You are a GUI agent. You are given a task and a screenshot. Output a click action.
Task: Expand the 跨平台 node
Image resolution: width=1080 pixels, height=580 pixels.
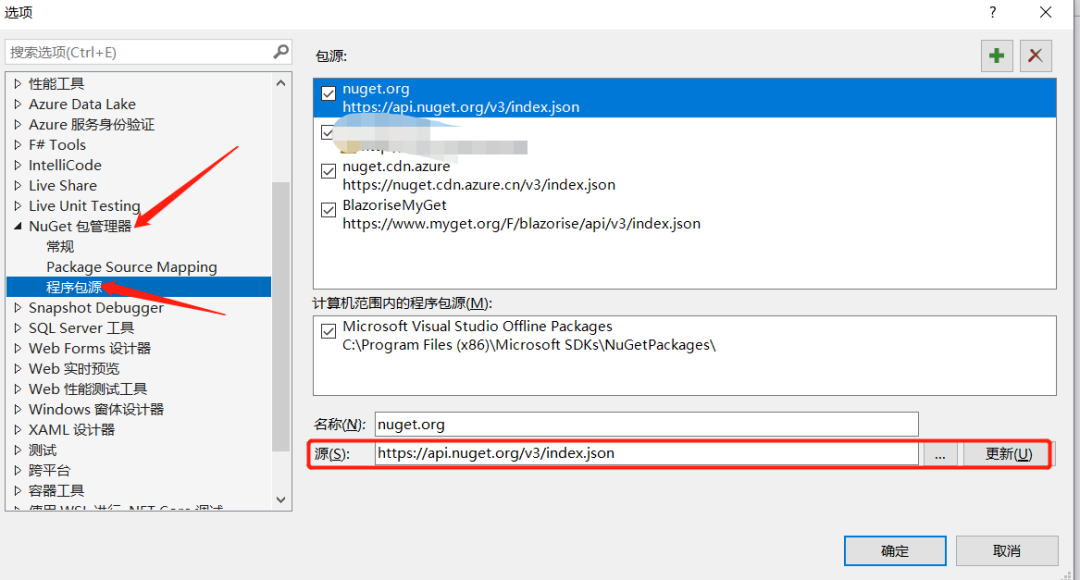tap(18, 470)
